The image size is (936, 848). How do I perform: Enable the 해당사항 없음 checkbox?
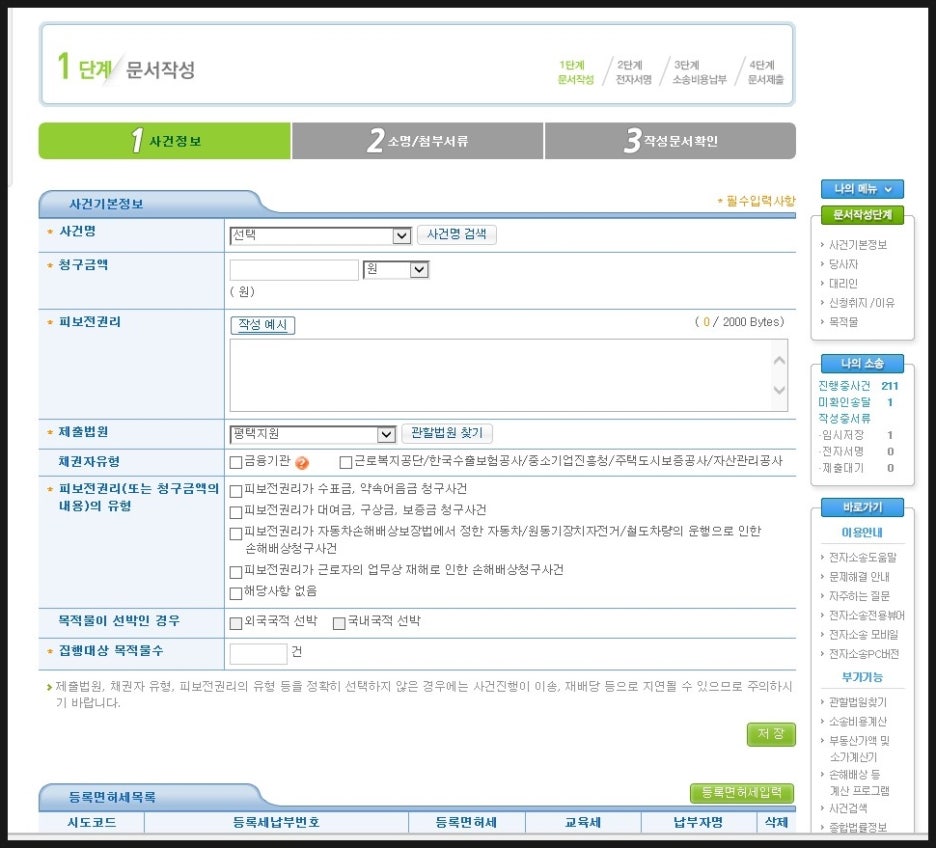tap(236, 592)
